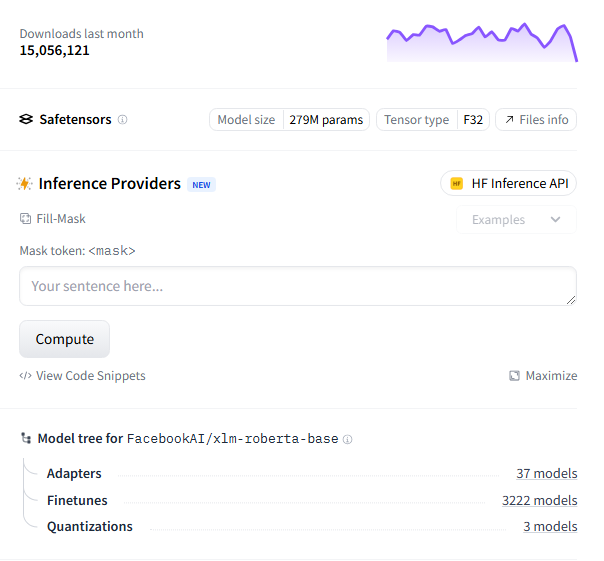This screenshot has height=561, width=604.
Task: Click the 'Downloads last month' label
Action: click(x=81, y=34)
